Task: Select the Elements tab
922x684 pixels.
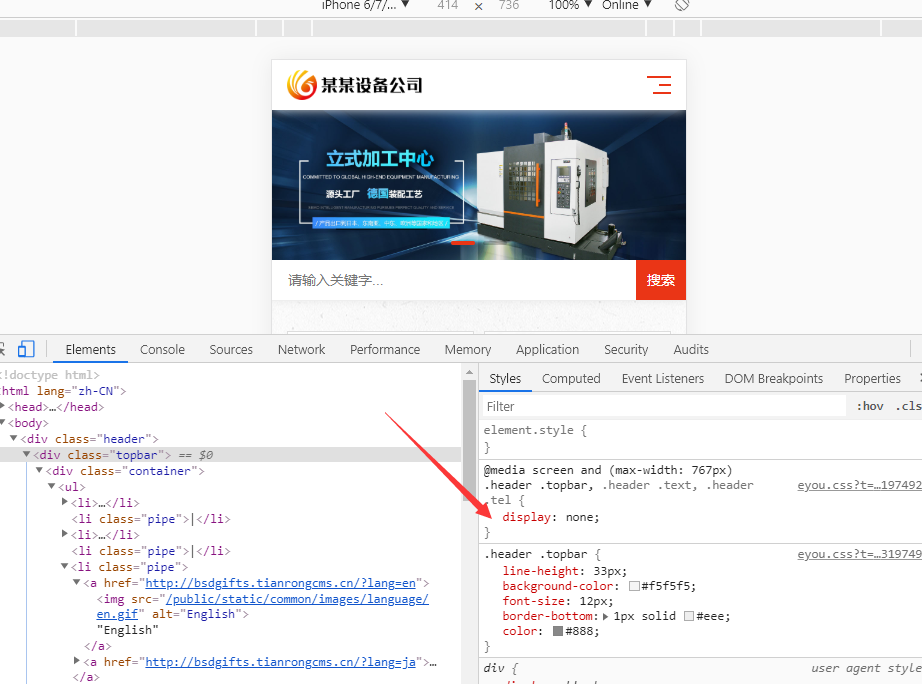Action: coord(91,349)
